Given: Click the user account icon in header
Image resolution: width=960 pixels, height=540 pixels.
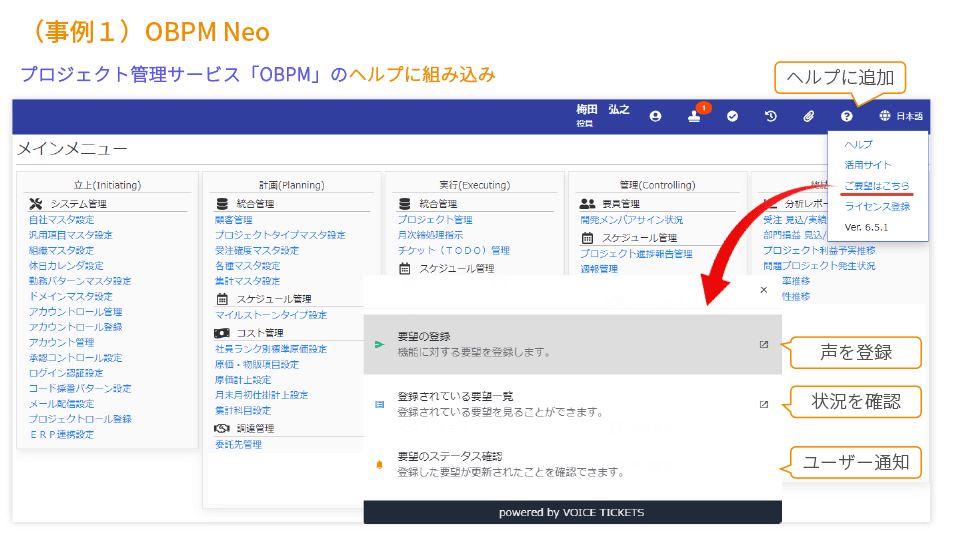Looking at the screenshot, I should [x=655, y=116].
